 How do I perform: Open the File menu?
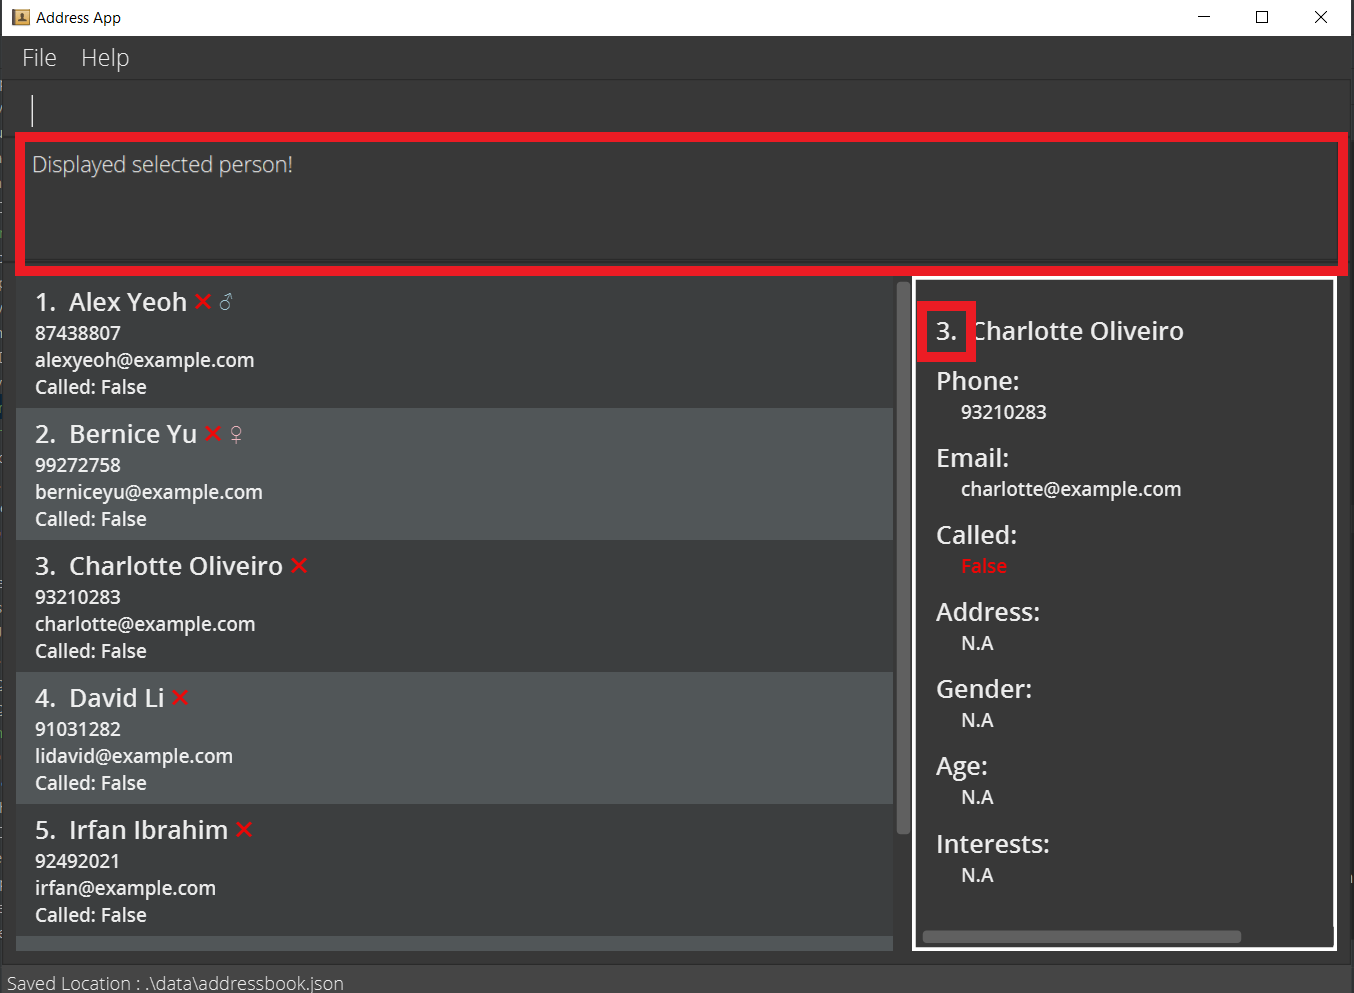click(x=39, y=58)
